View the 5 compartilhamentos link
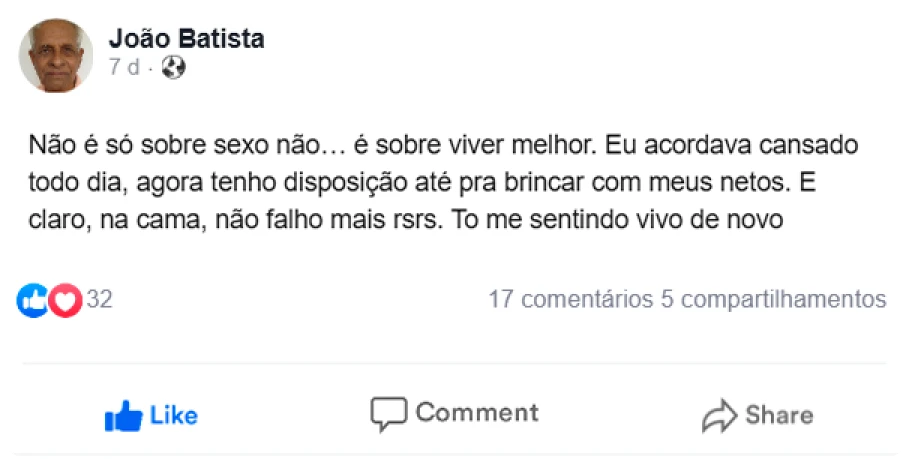 (773, 299)
